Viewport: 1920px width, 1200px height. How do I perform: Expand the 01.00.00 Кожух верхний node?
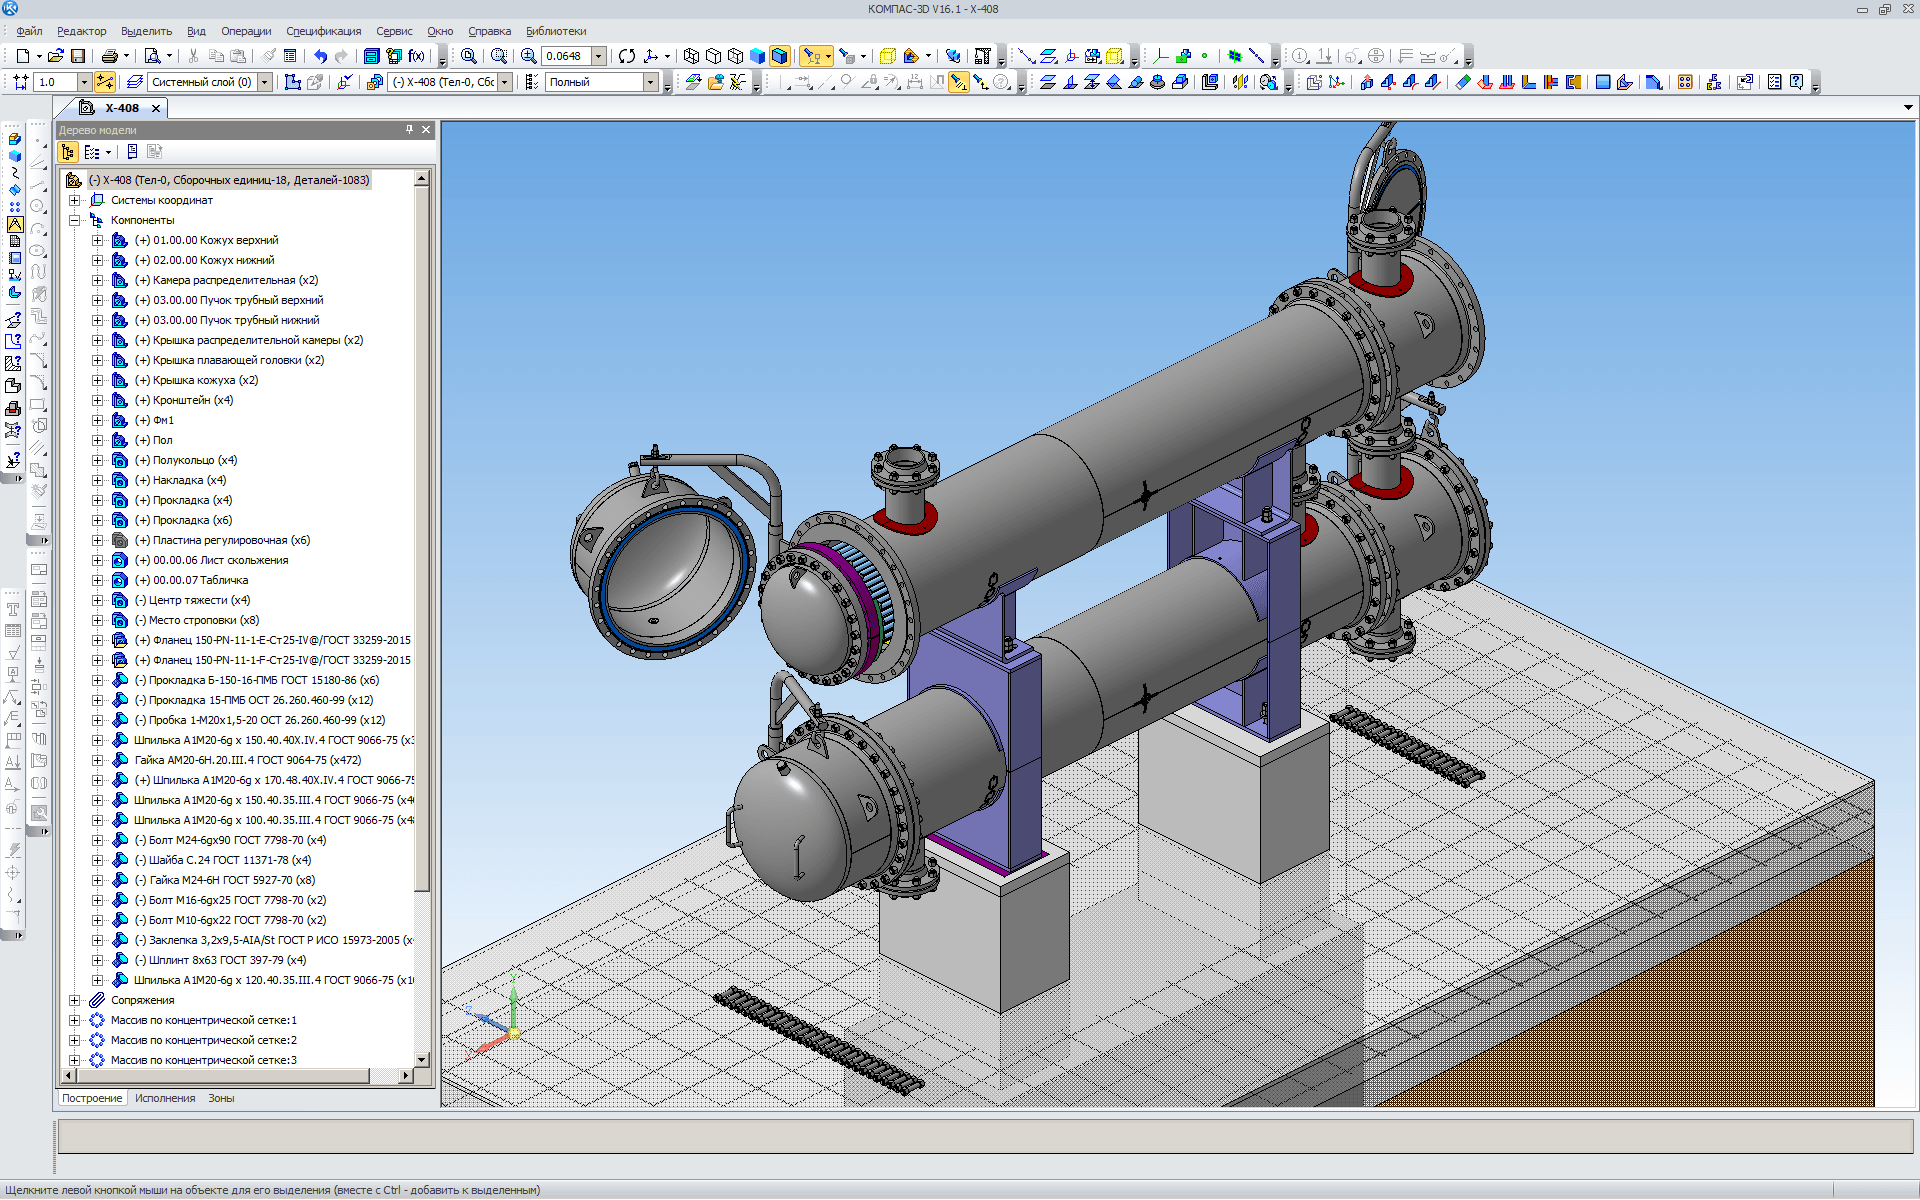point(97,240)
